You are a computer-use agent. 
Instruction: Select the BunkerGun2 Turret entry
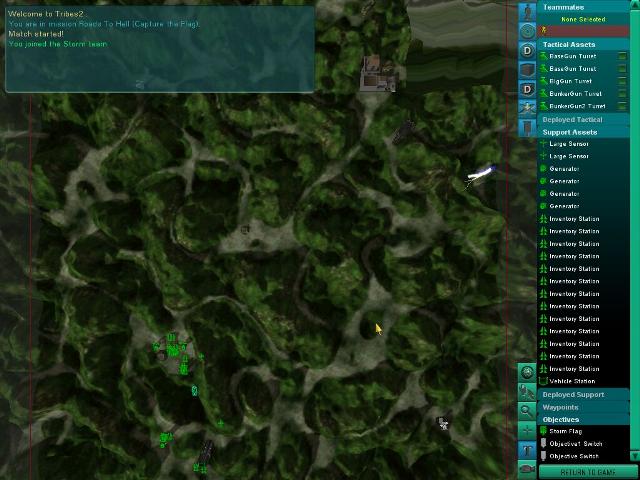click(x=583, y=106)
